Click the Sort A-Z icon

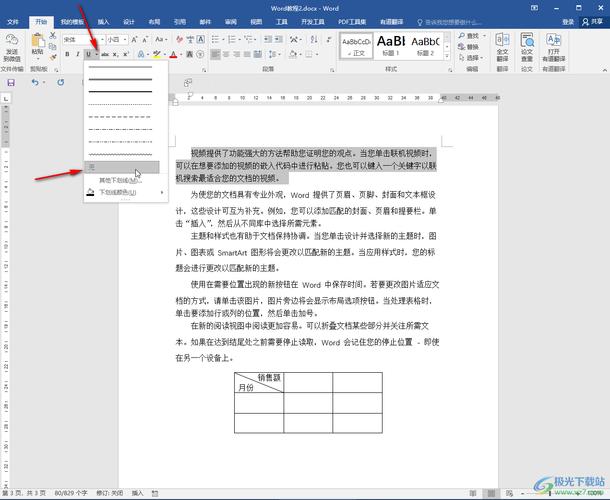[x=314, y=40]
